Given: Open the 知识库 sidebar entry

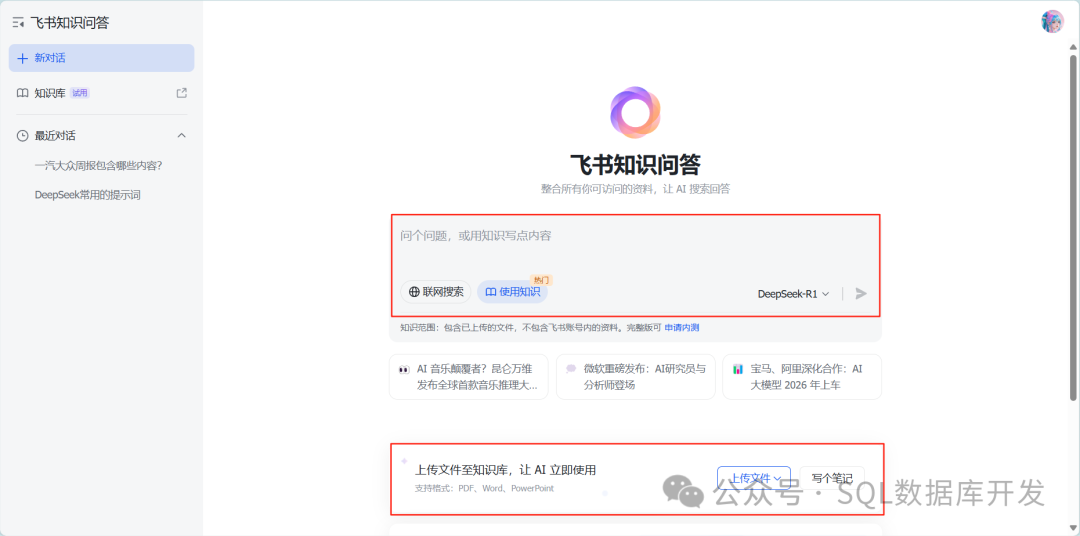Looking at the screenshot, I should pyautogui.click(x=101, y=93).
